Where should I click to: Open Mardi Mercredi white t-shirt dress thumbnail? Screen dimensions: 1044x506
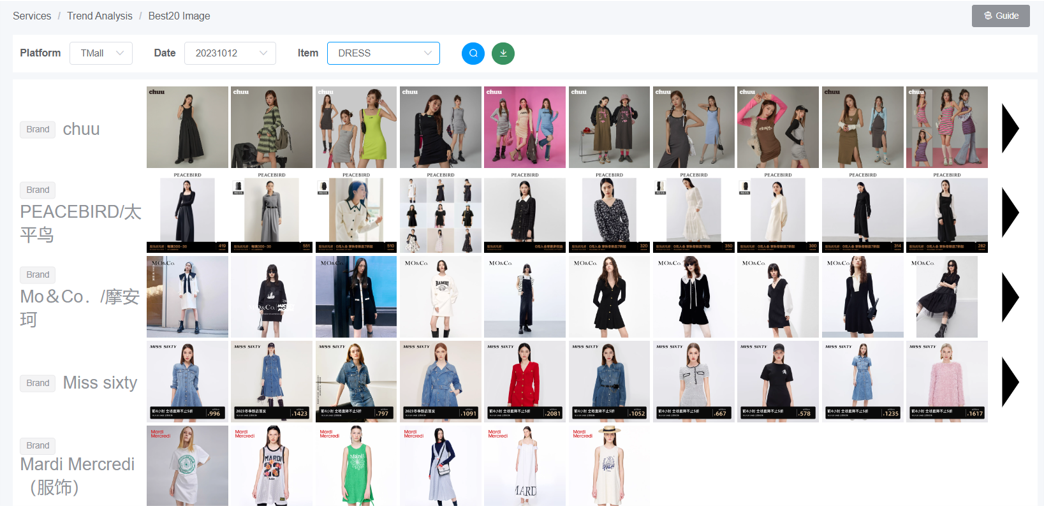click(187, 465)
